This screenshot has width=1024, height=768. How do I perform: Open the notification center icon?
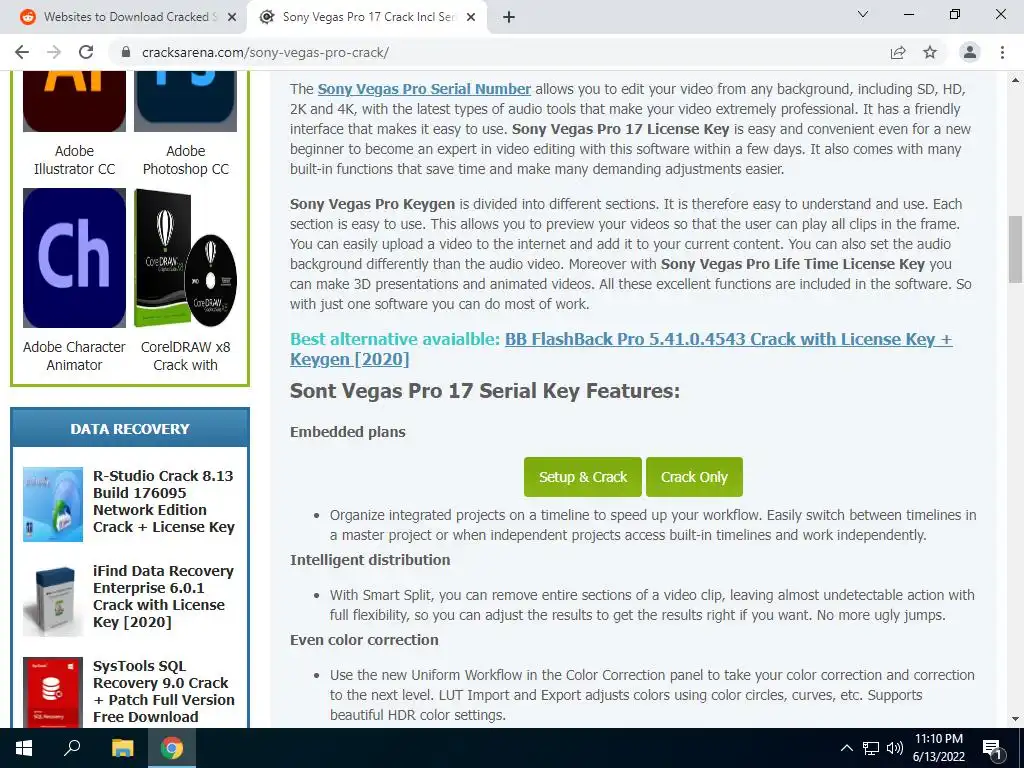click(992, 748)
